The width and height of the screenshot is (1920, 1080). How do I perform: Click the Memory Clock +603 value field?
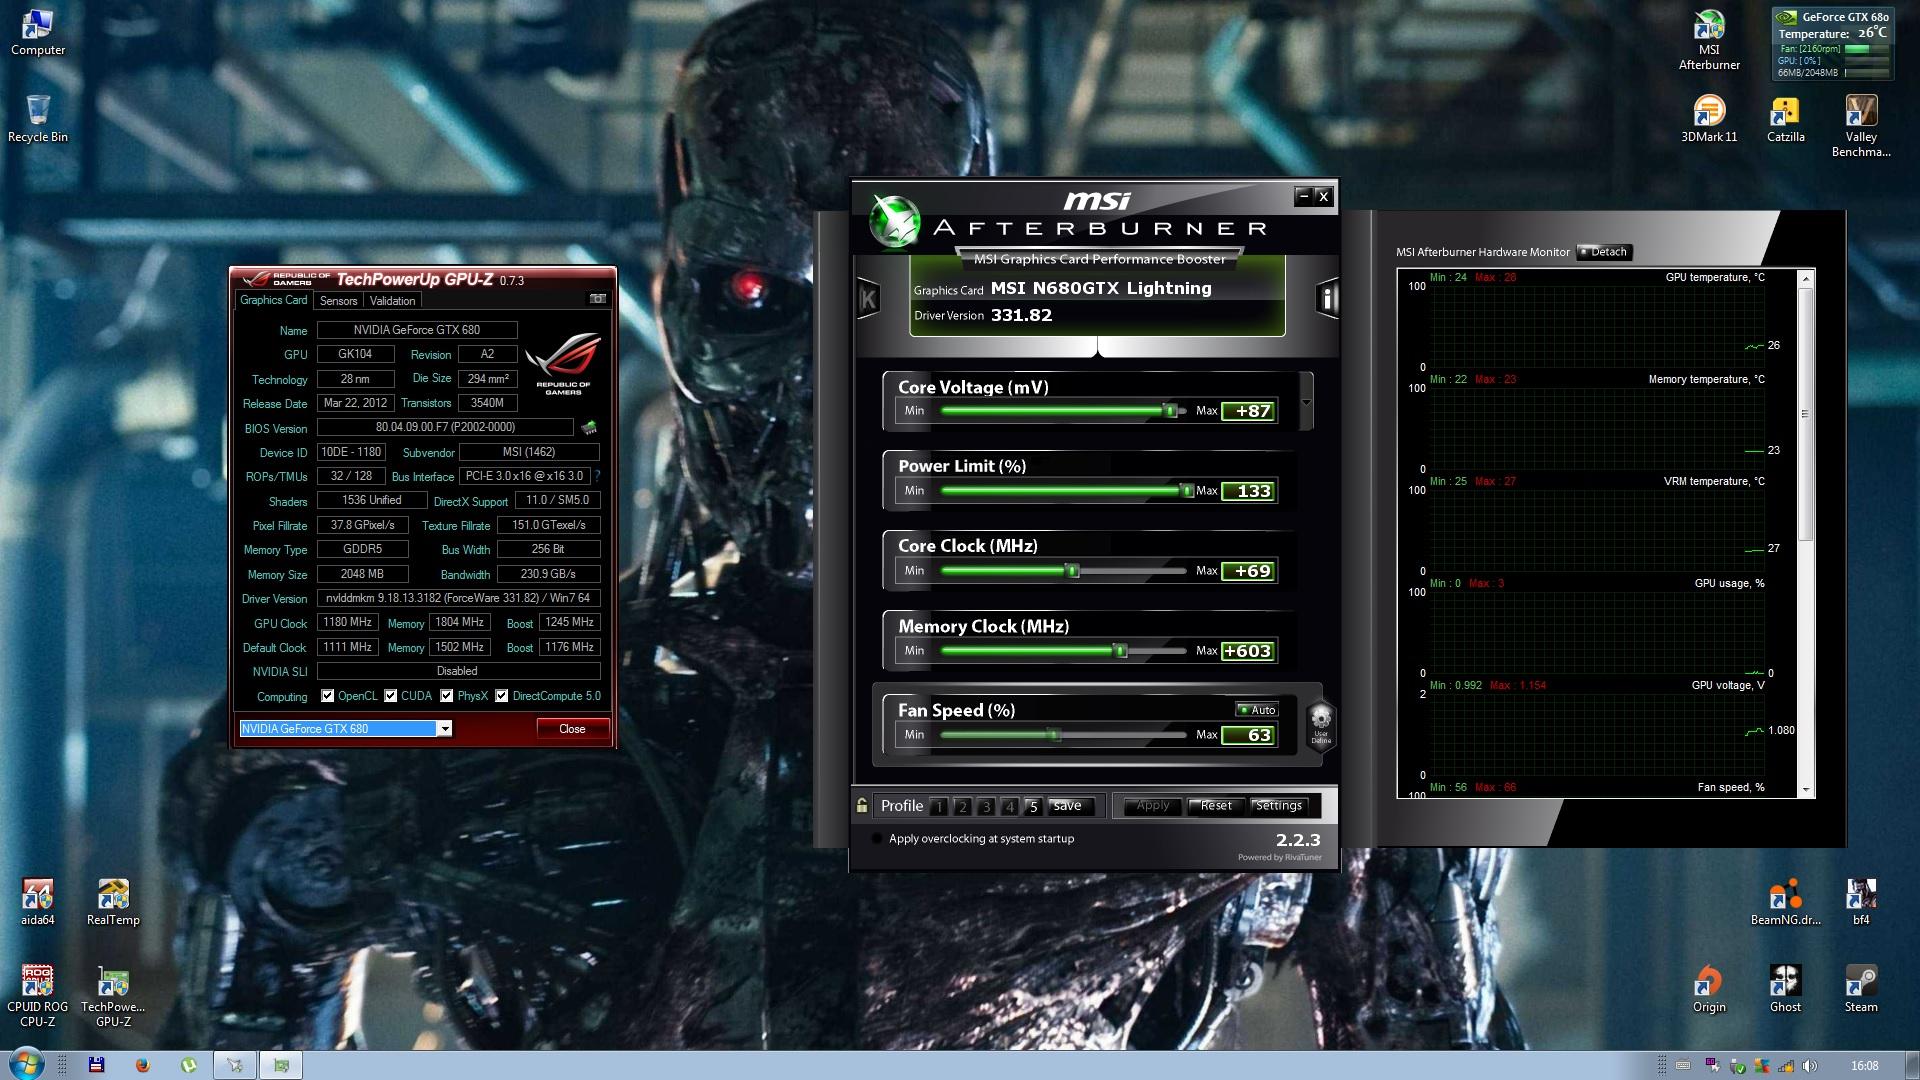[x=1248, y=651]
